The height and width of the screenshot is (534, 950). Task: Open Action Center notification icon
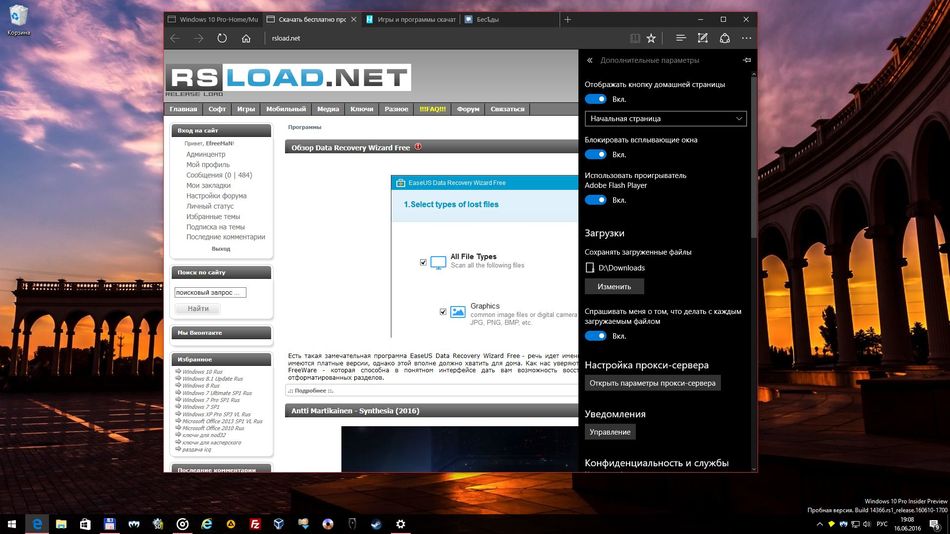pyautogui.click(x=935, y=524)
